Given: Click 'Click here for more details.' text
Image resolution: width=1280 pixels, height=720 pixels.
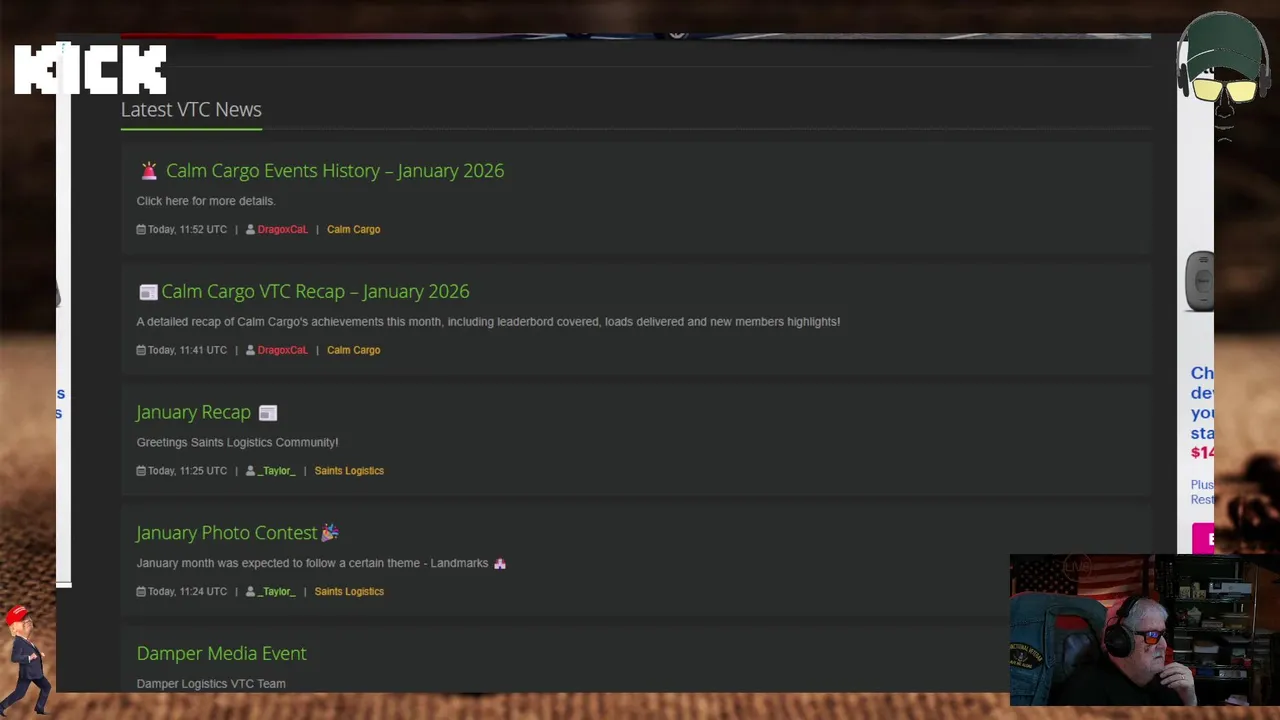Looking at the screenshot, I should pos(206,201).
